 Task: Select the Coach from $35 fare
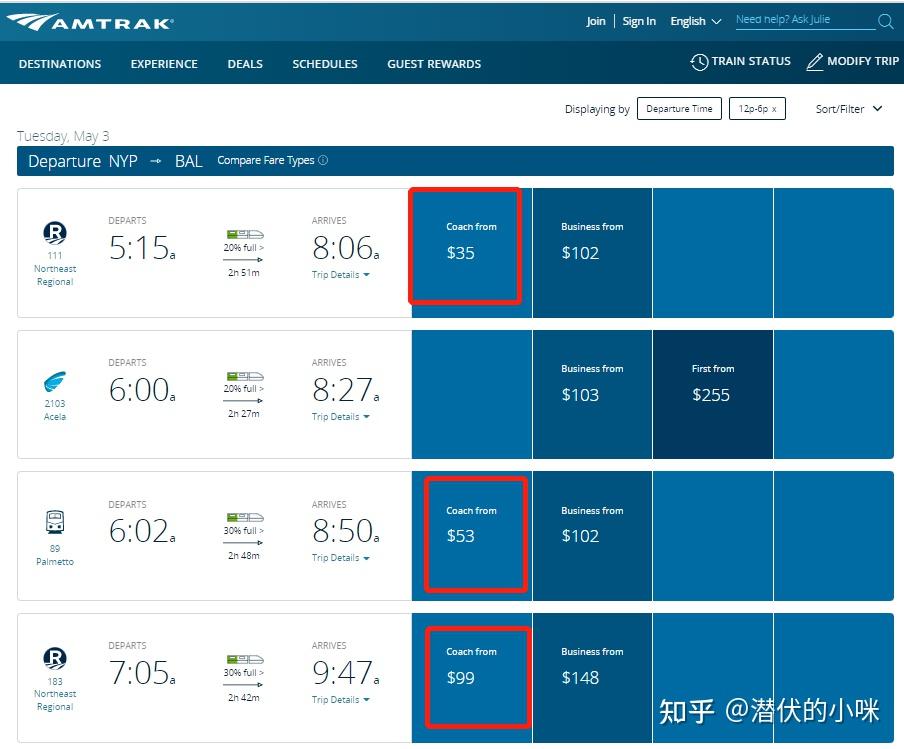coord(472,253)
